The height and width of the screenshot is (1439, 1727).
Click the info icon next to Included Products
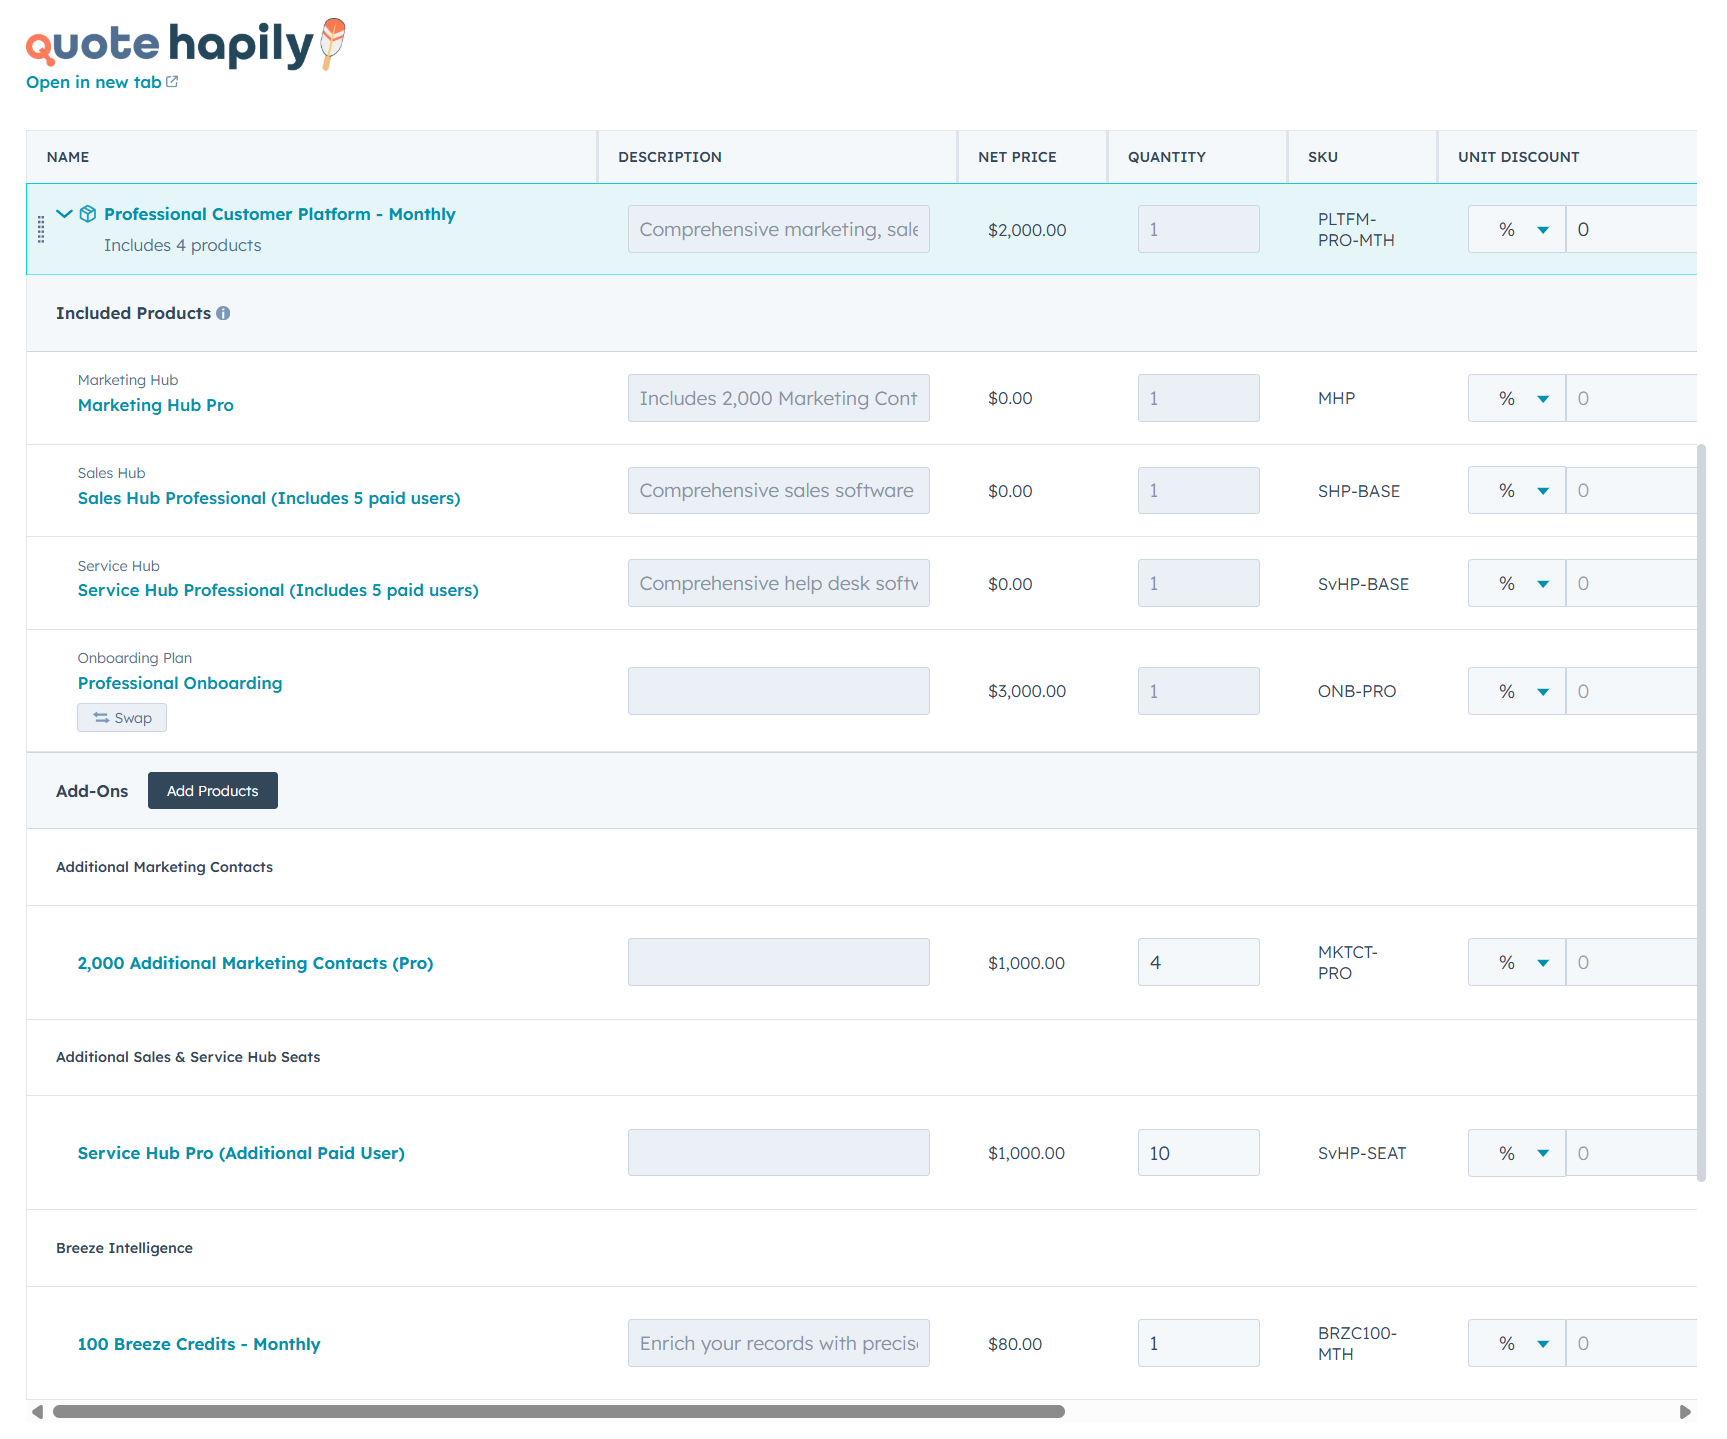[x=223, y=313]
